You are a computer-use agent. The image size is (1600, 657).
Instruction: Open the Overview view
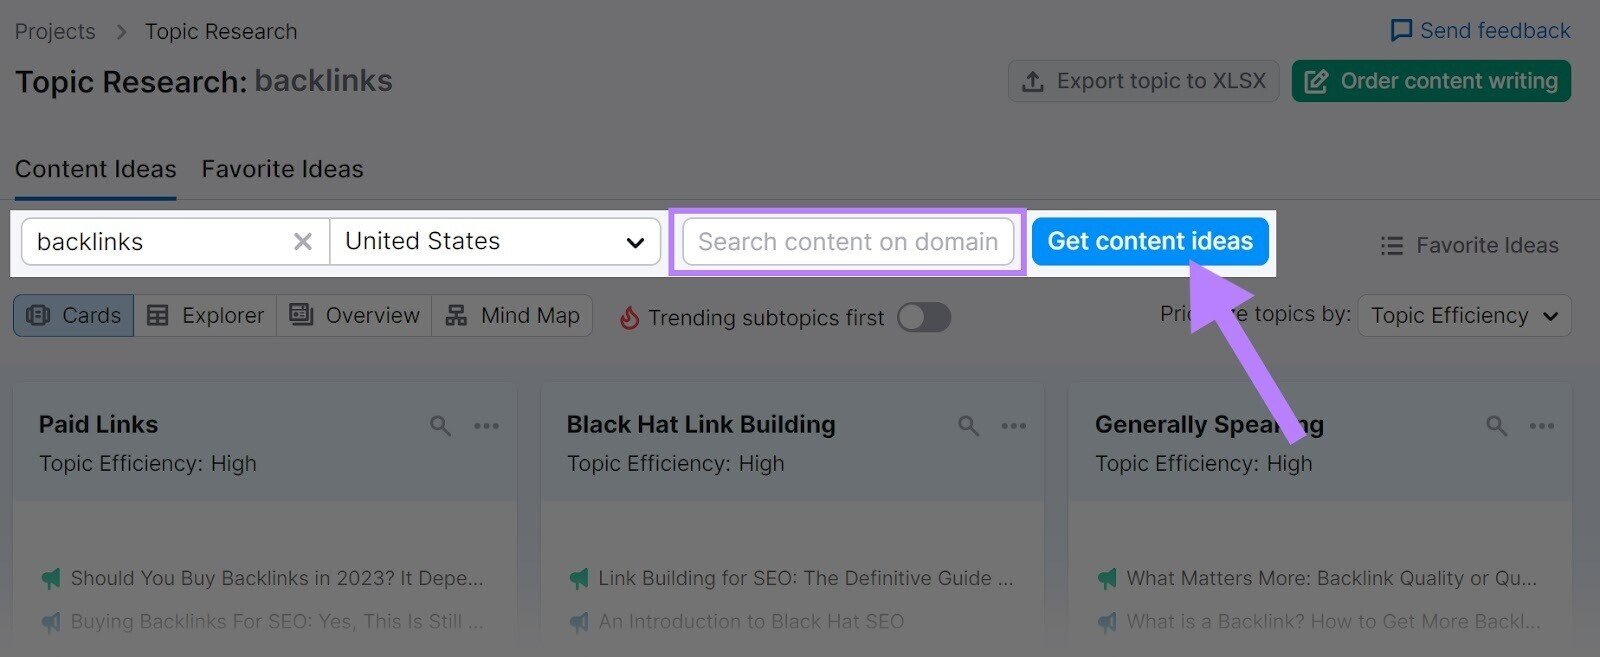tap(355, 315)
